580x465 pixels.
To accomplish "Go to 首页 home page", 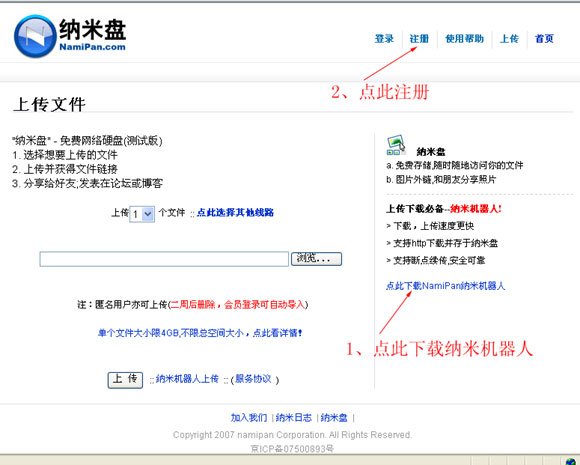I will [544, 38].
